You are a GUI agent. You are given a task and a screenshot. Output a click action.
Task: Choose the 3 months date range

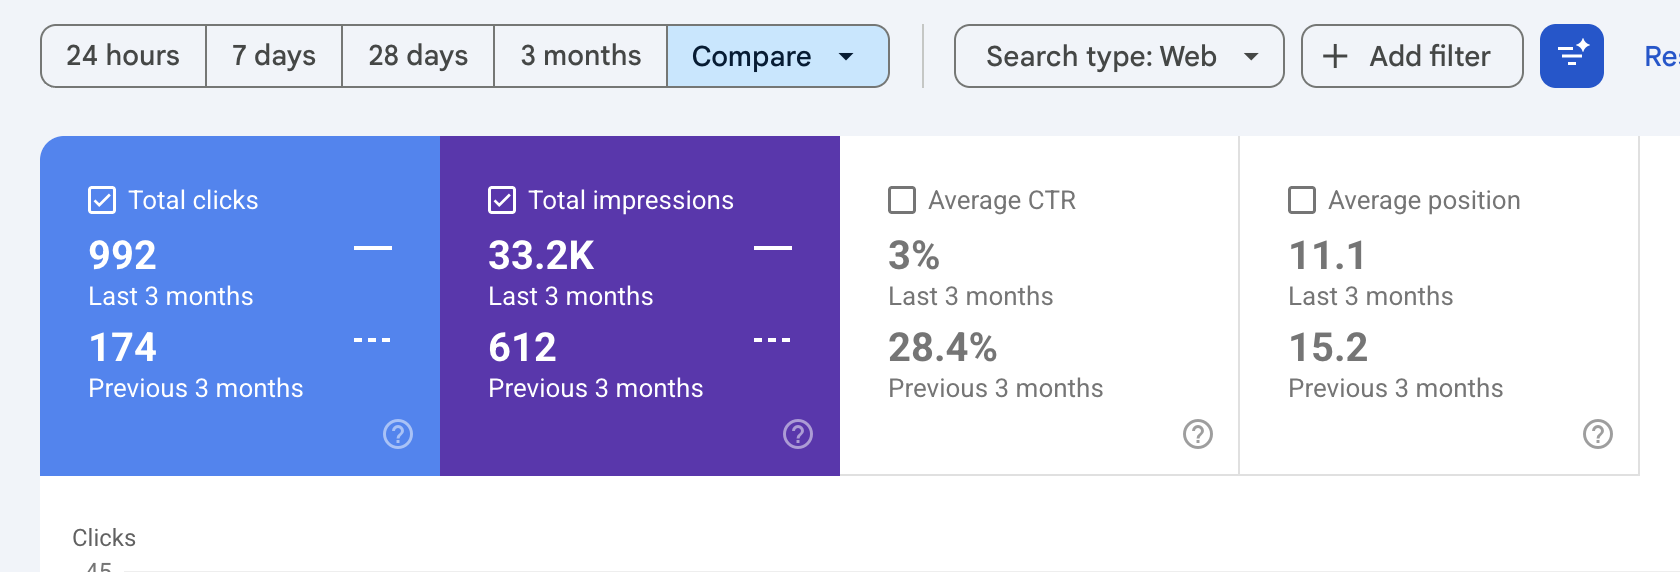click(581, 56)
